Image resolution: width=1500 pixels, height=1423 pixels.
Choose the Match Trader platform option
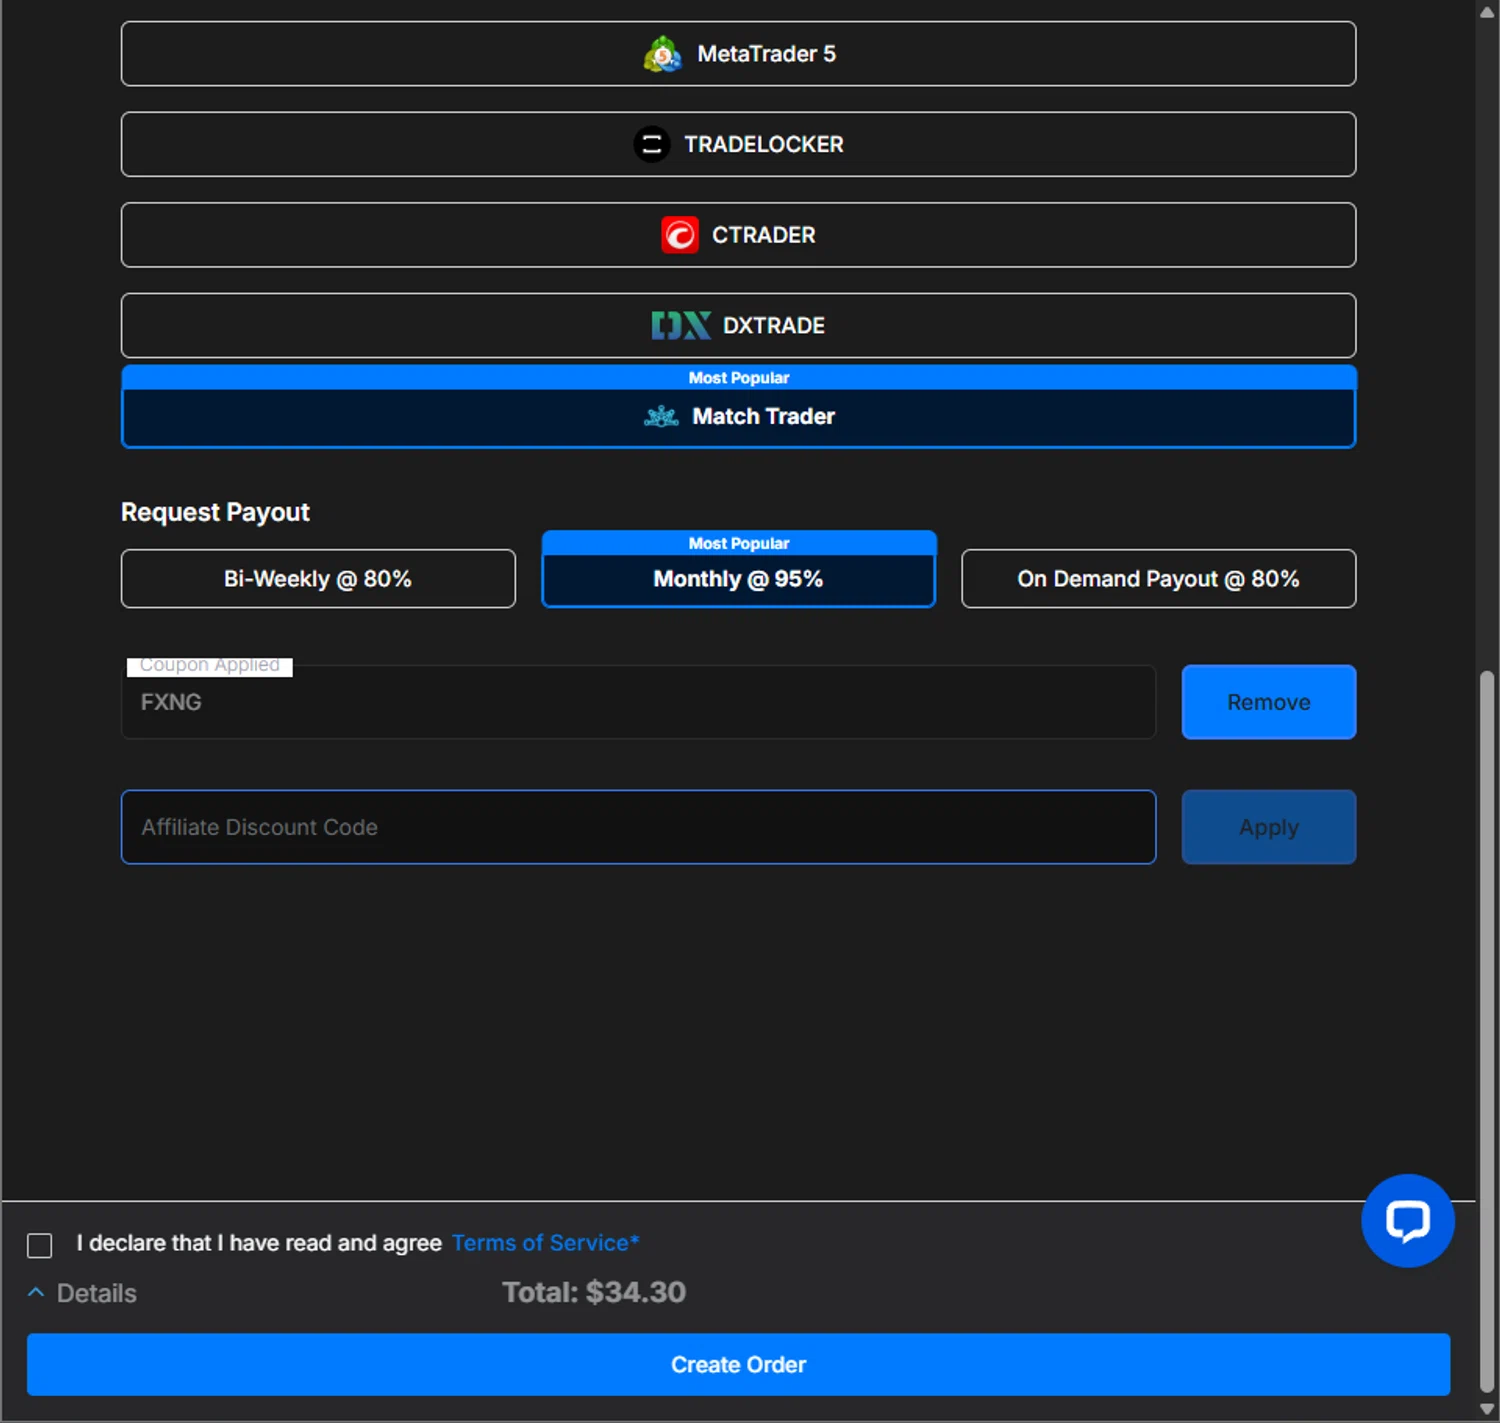(738, 416)
